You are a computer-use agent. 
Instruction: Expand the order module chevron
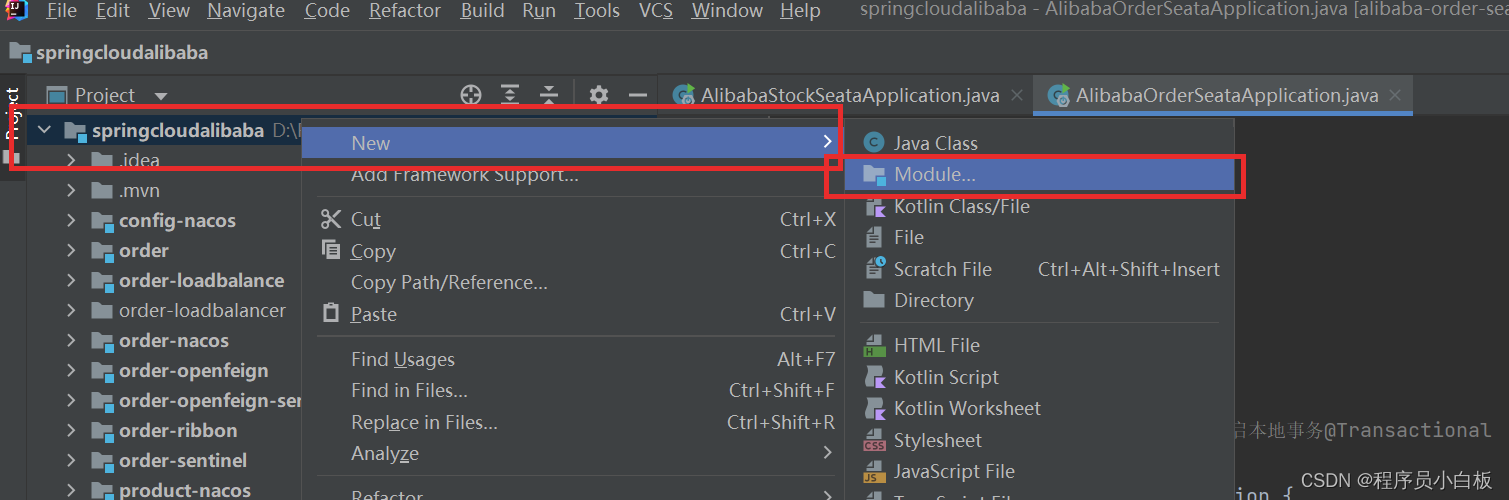(71, 250)
